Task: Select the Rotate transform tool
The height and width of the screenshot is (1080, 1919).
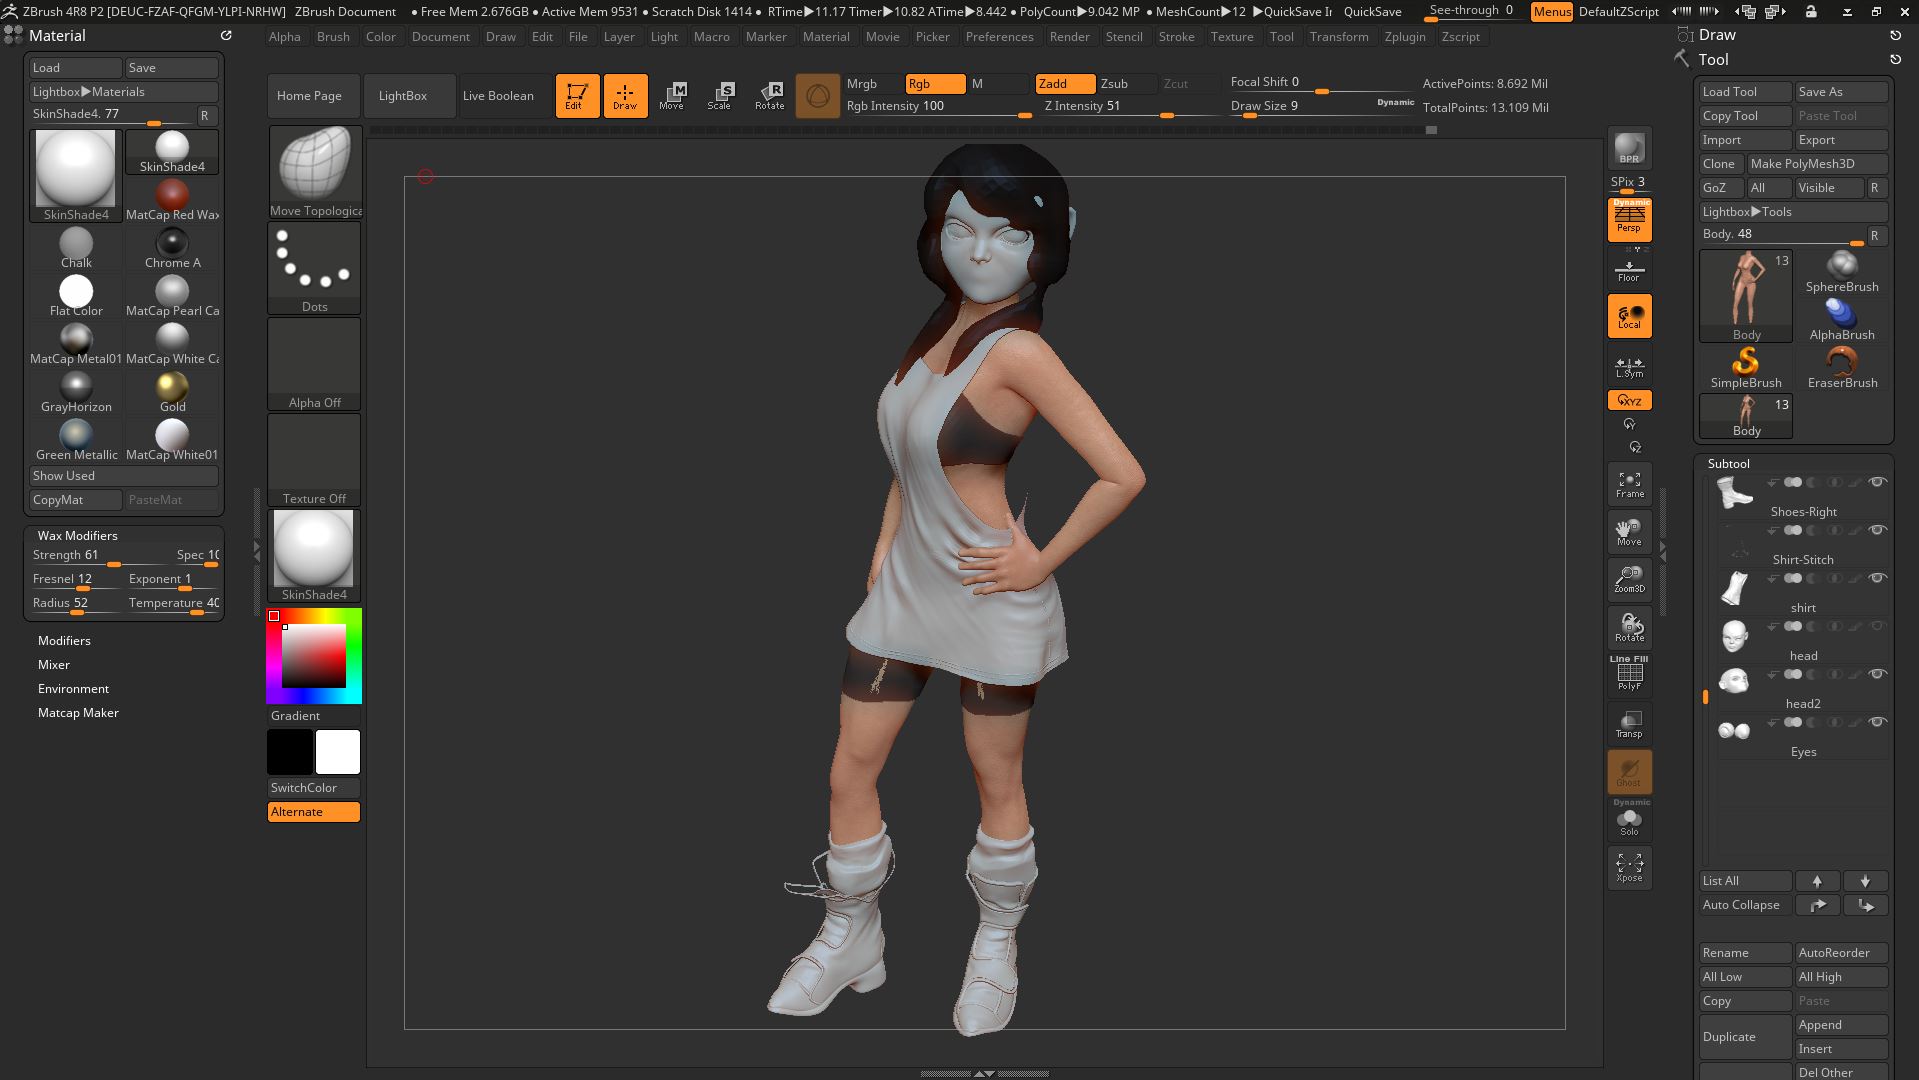Action: (x=769, y=96)
